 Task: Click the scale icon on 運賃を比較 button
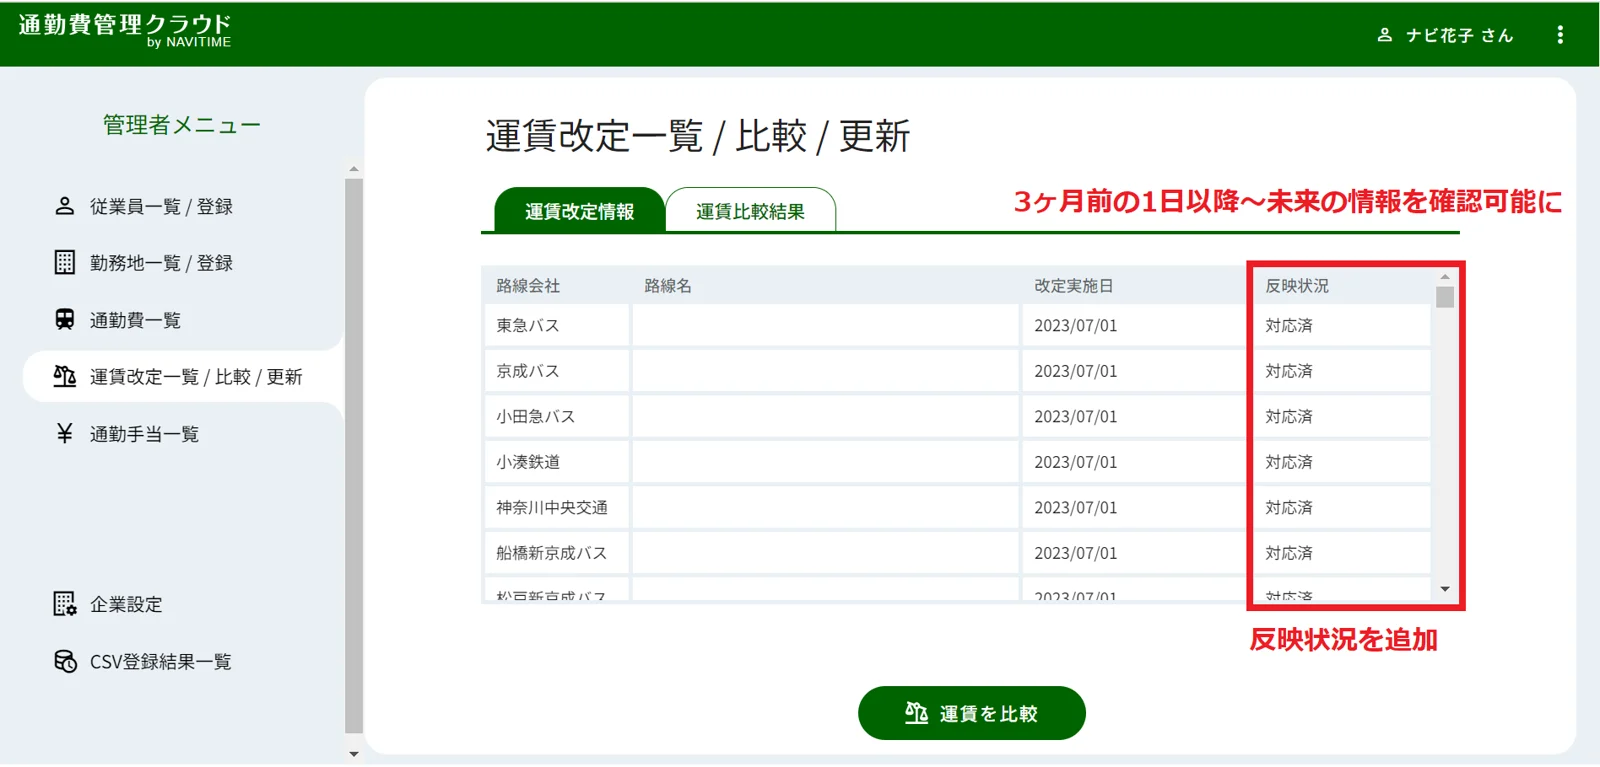tap(916, 713)
